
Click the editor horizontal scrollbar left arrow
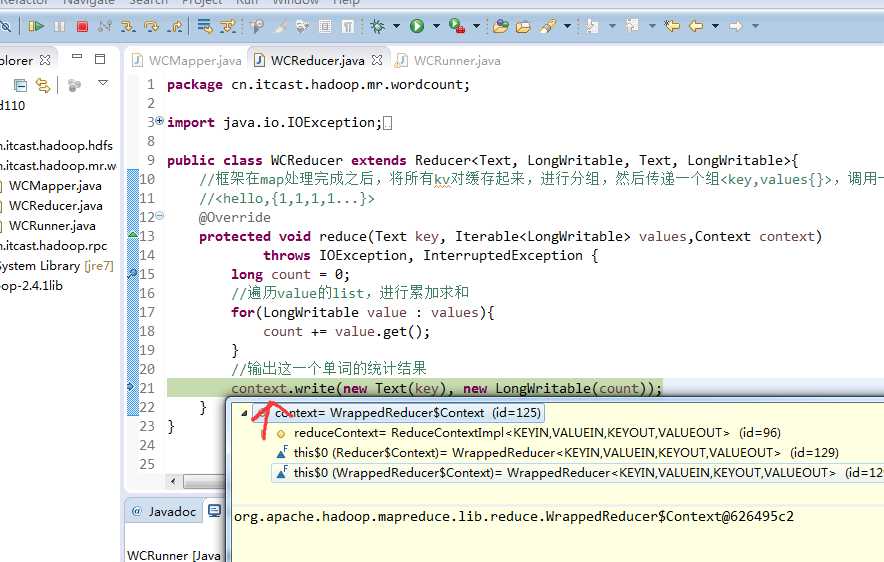[x=173, y=481]
